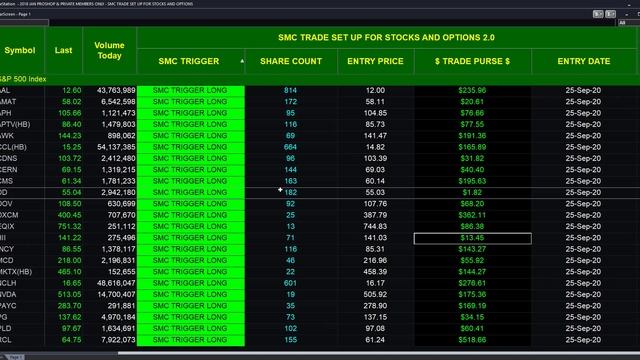The width and height of the screenshot is (640, 360).
Task: Switch to the Page 1 tab at bottom
Action: [15, 357]
